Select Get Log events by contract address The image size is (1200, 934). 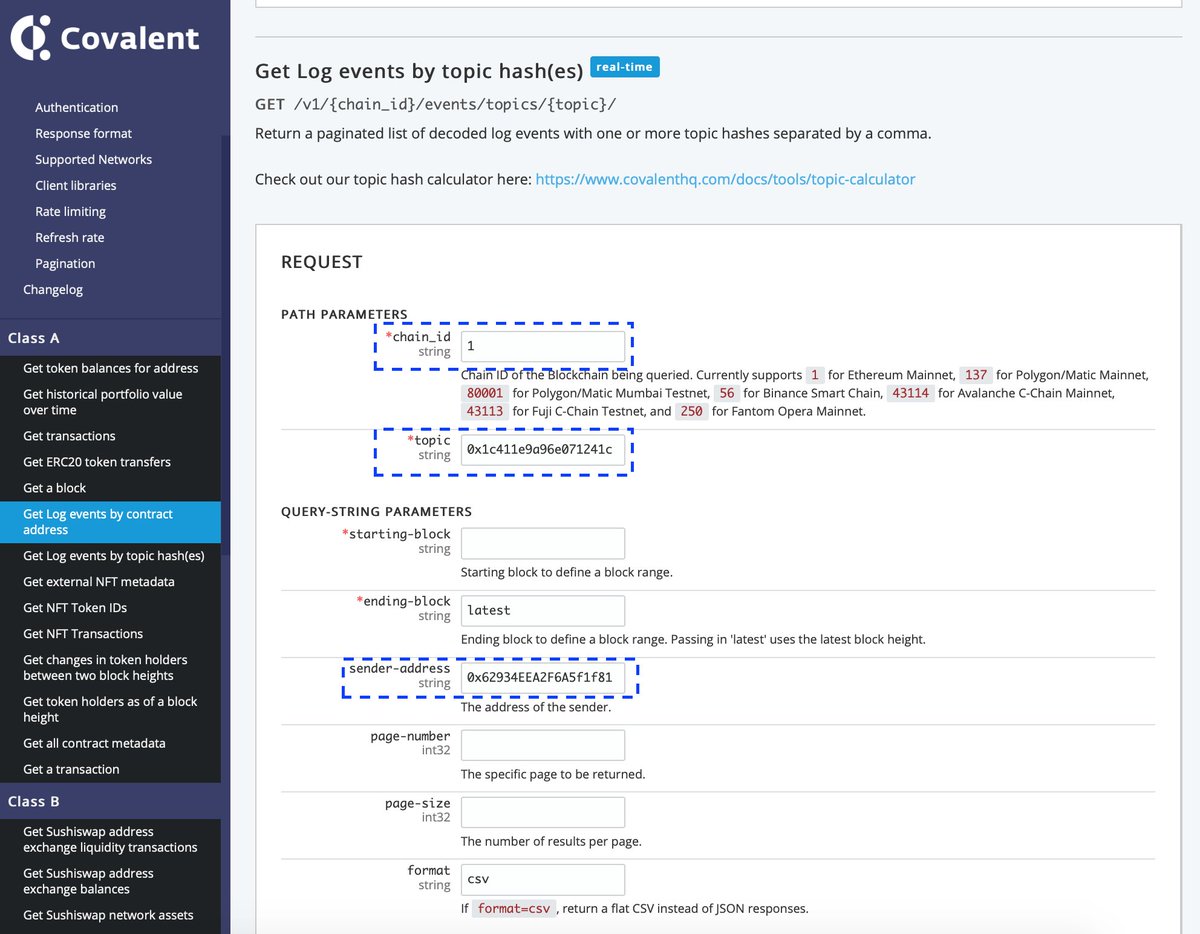pos(110,522)
